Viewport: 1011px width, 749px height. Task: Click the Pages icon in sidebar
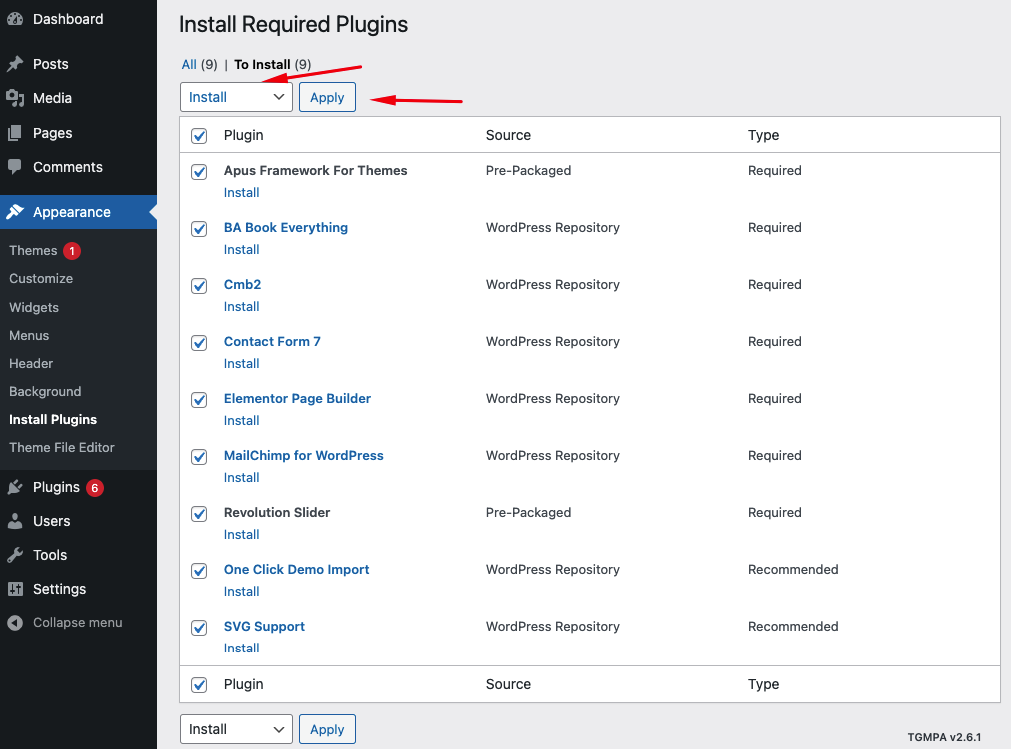[x=15, y=133]
